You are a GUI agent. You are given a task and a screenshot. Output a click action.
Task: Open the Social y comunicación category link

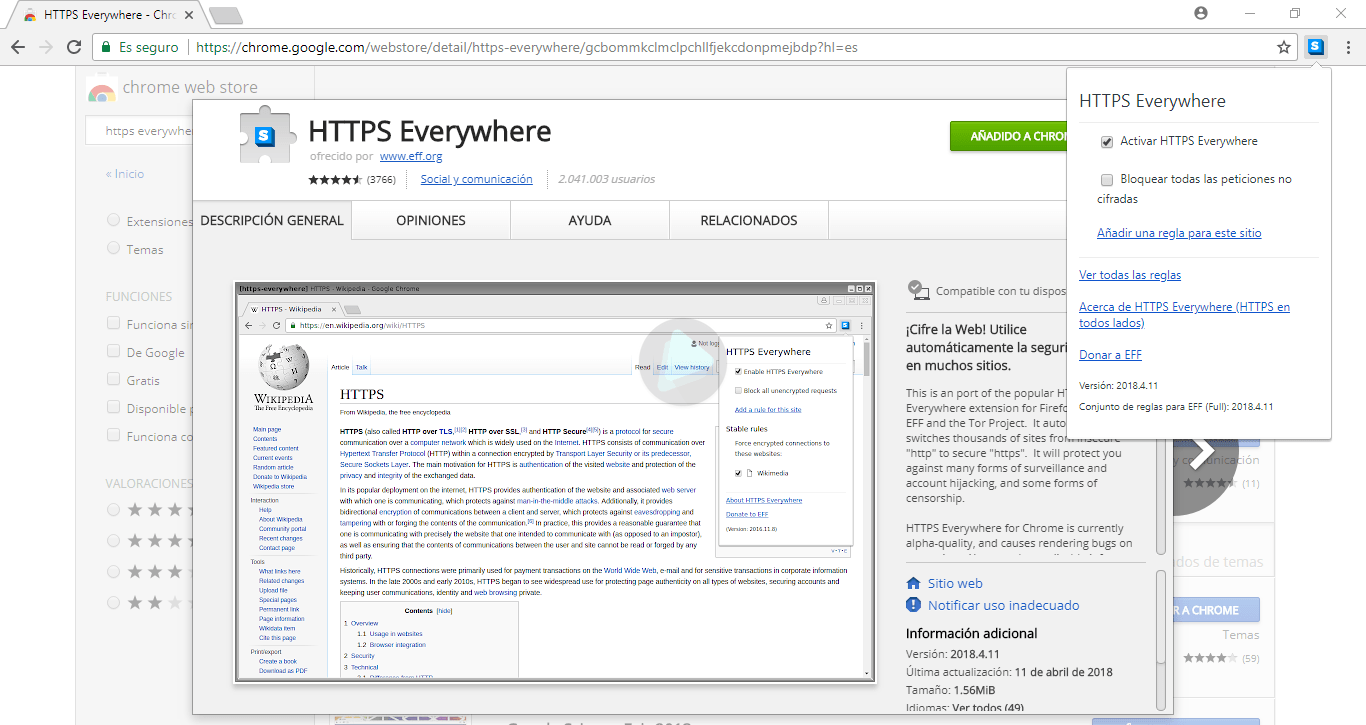pos(477,179)
